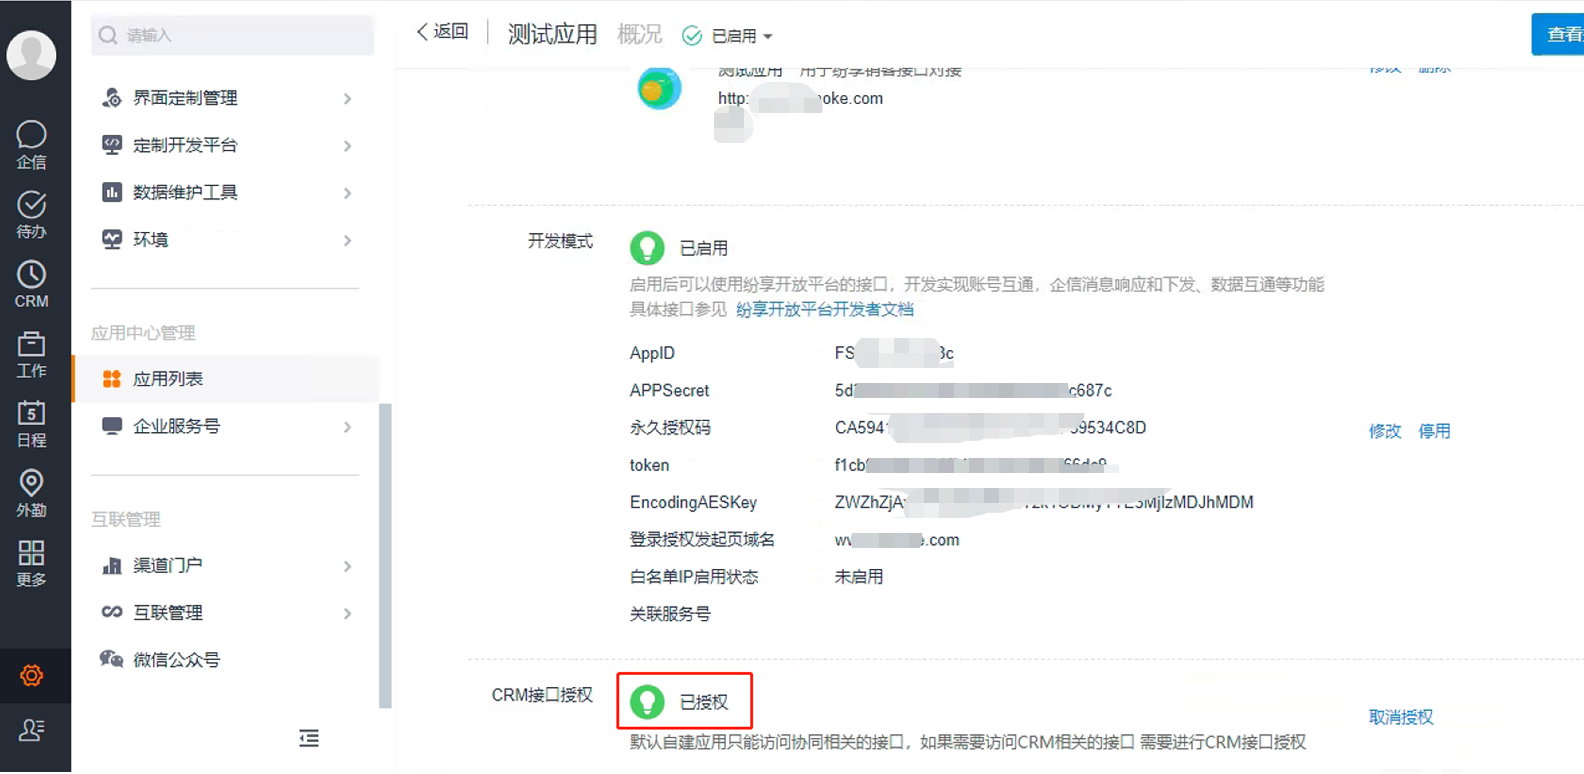
Task: Click 停用 to disable developer mode
Action: tap(1434, 431)
